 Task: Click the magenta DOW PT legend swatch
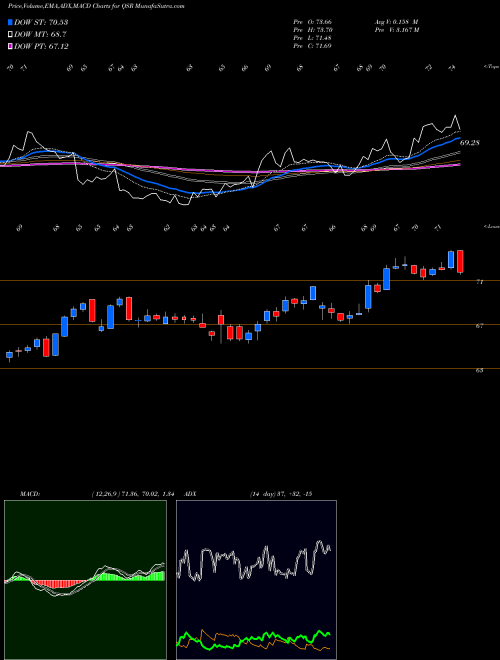pyautogui.click(x=10, y=46)
